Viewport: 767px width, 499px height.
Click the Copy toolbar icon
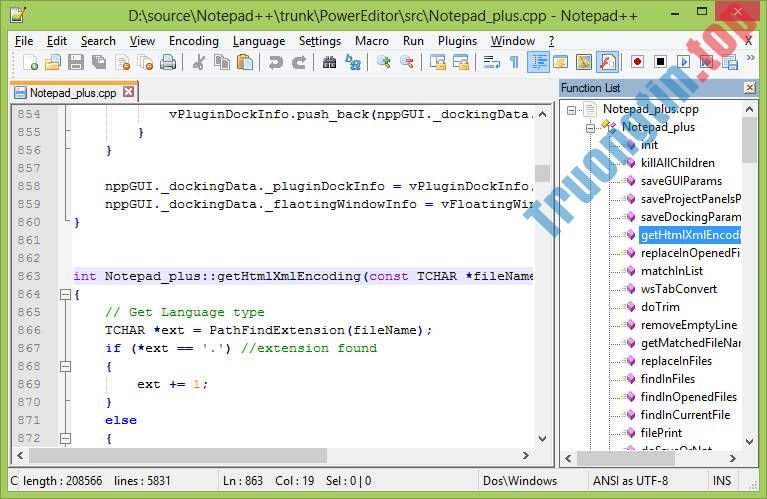coord(222,63)
